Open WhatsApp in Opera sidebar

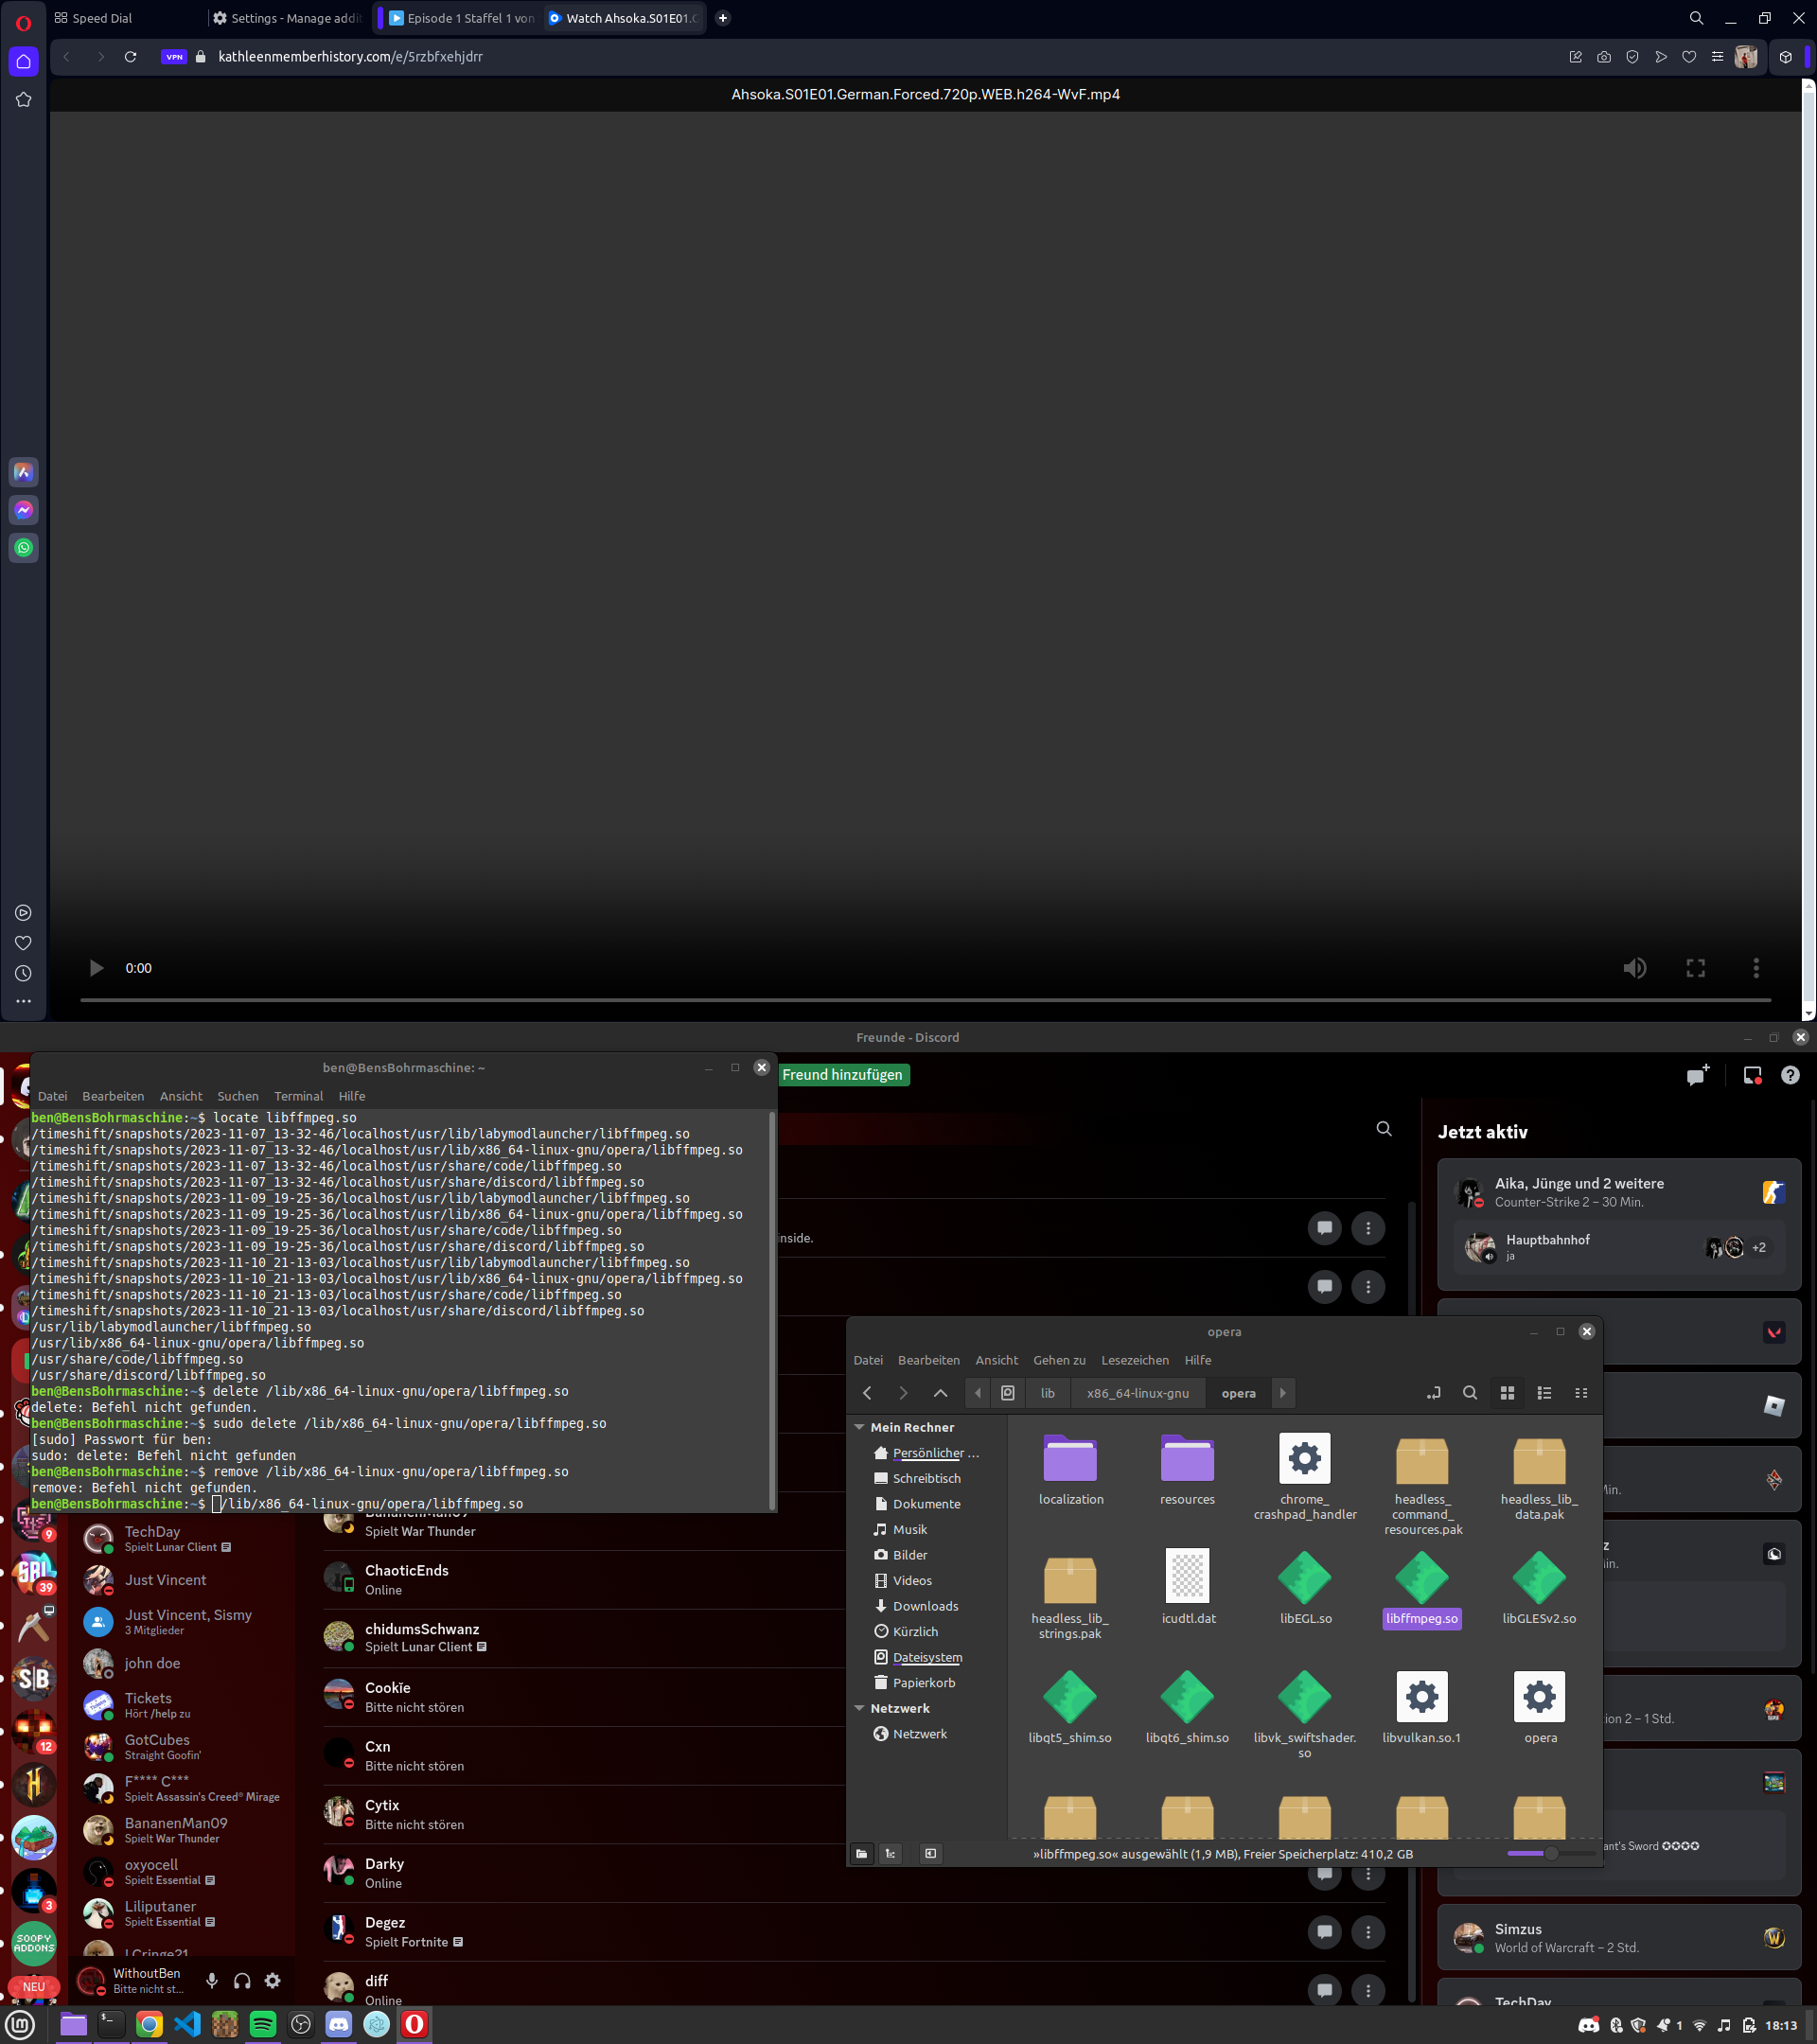coord(24,548)
